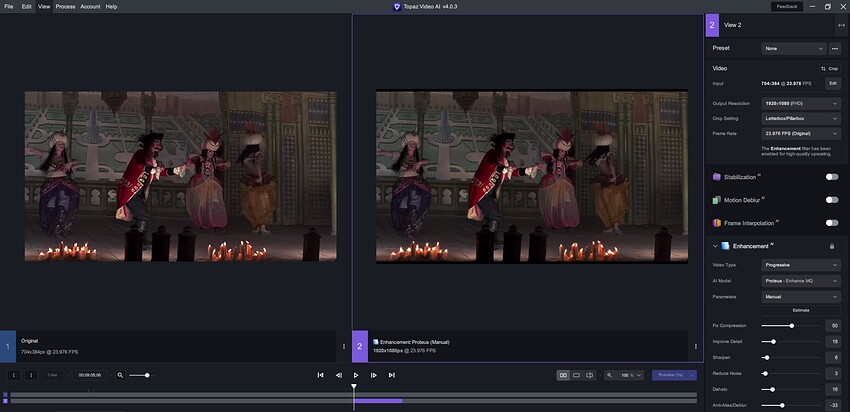Open the Account menu
This screenshot has height=412, width=850.
pyautogui.click(x=90, y=6)
